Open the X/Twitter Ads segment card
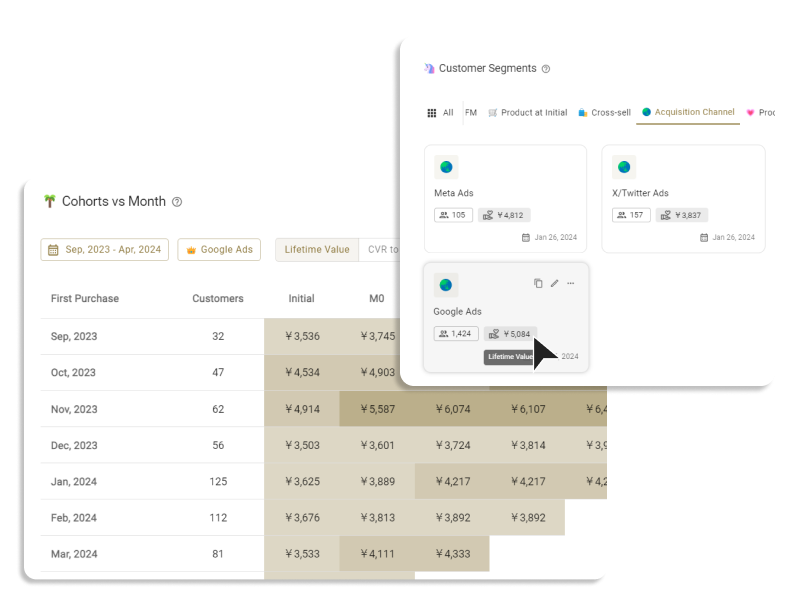Screen dimensions: 800x600 683,198
